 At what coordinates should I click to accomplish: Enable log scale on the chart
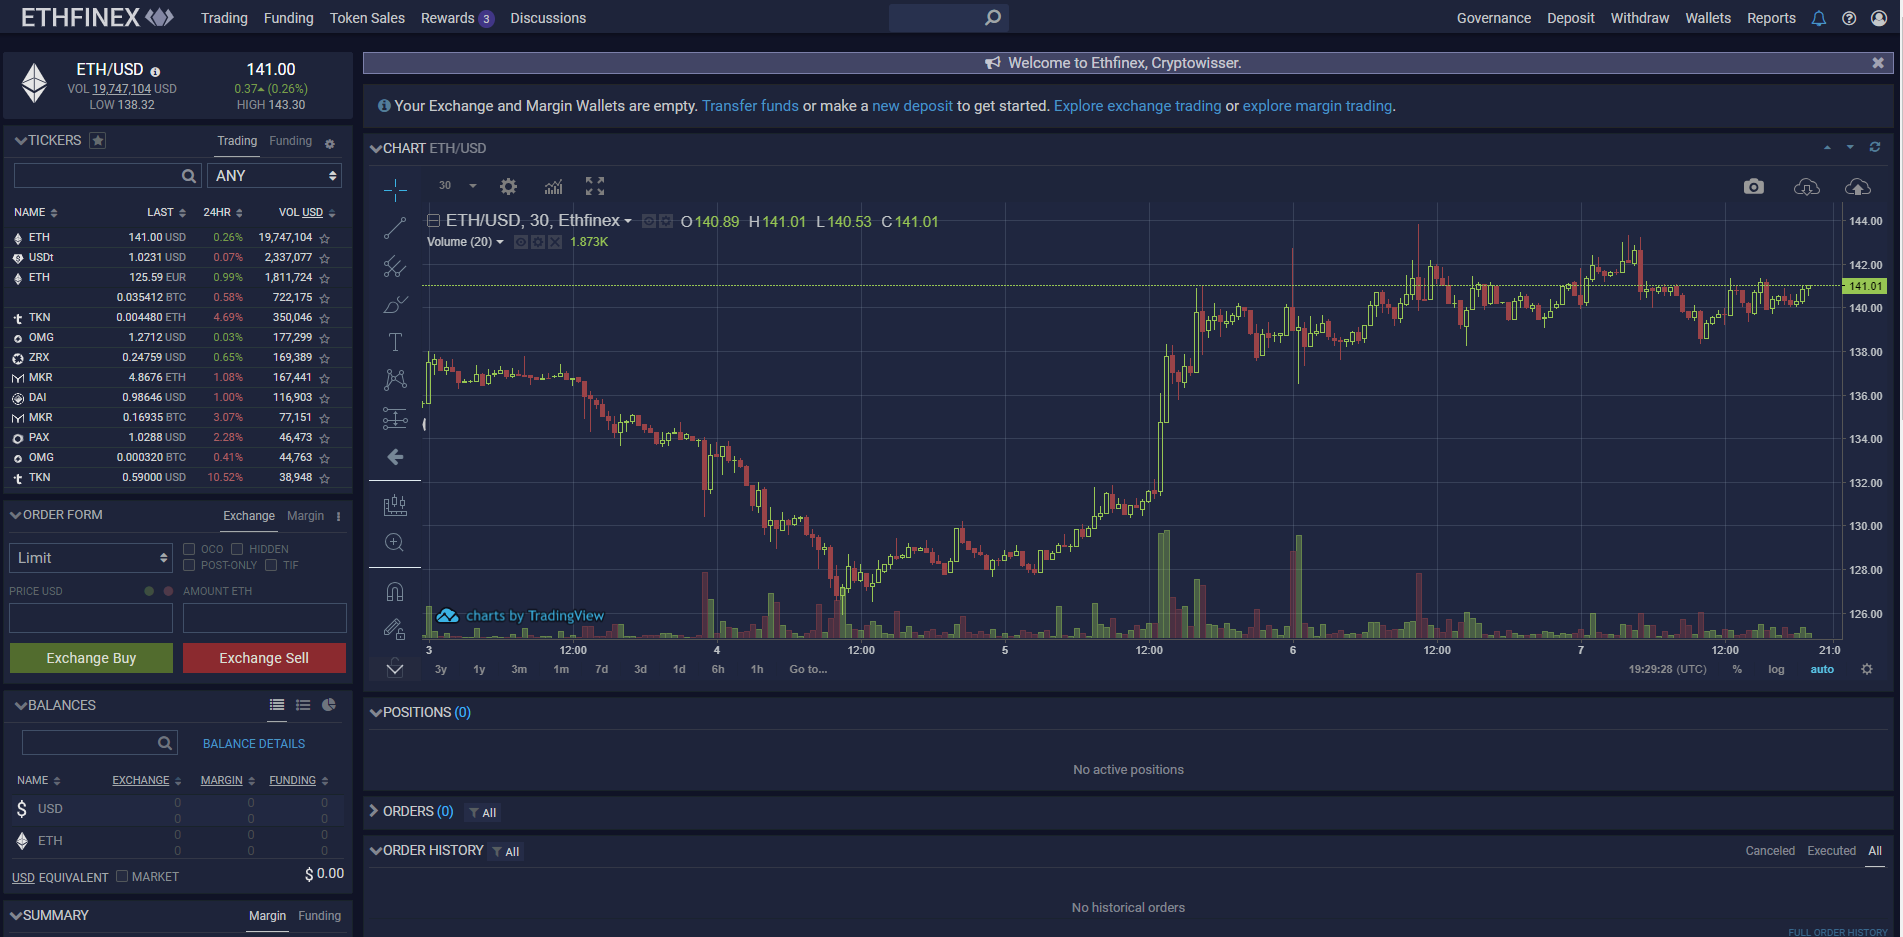point(1776,670)
